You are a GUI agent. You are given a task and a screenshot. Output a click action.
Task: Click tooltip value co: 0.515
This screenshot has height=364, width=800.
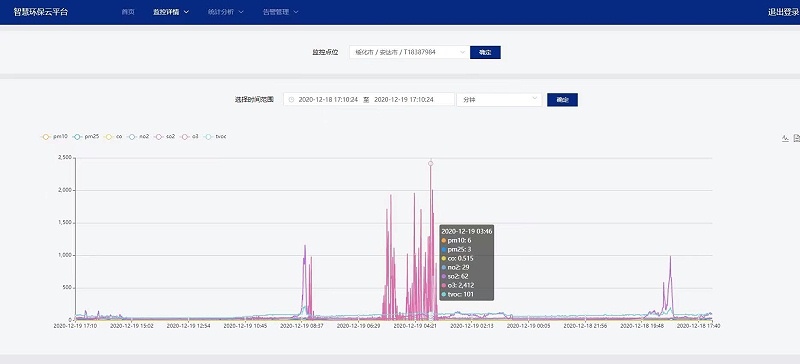[x=458, y=258]
